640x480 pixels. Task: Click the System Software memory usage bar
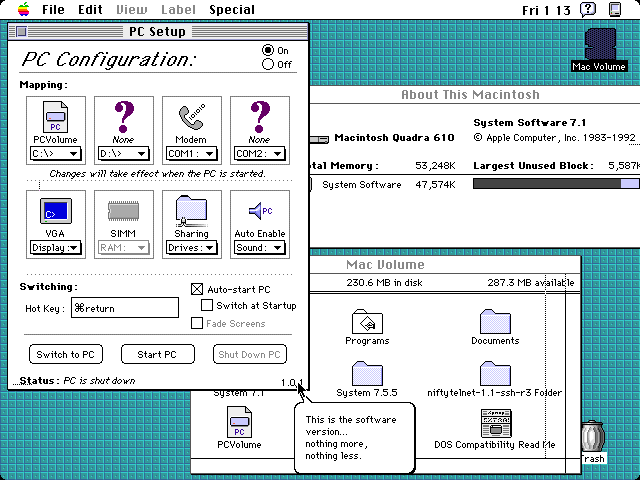tap(556, 184)
